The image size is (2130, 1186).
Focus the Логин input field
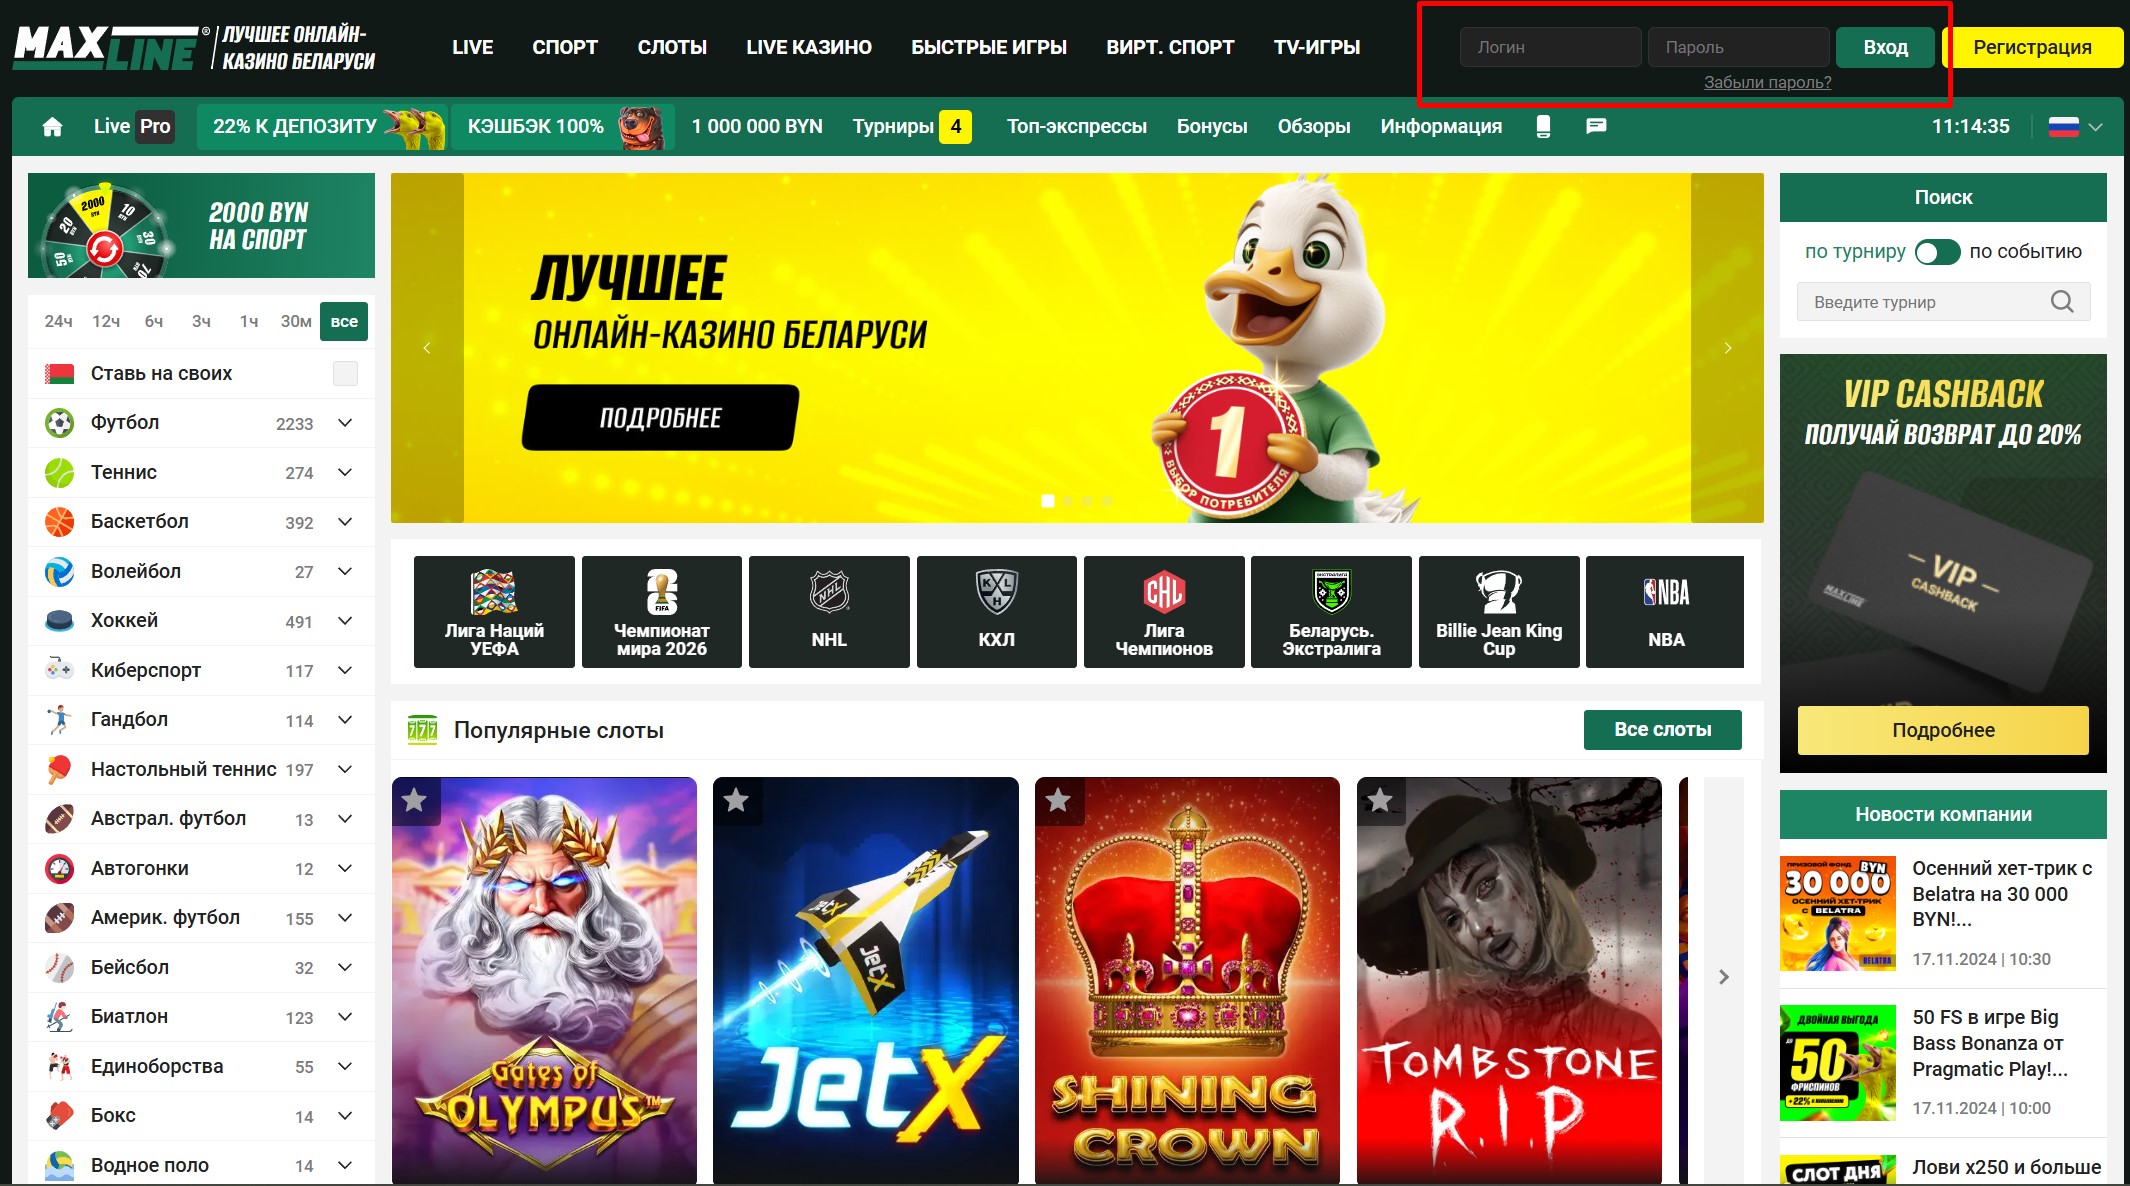pyautogui.click(x=1550, y=47)
